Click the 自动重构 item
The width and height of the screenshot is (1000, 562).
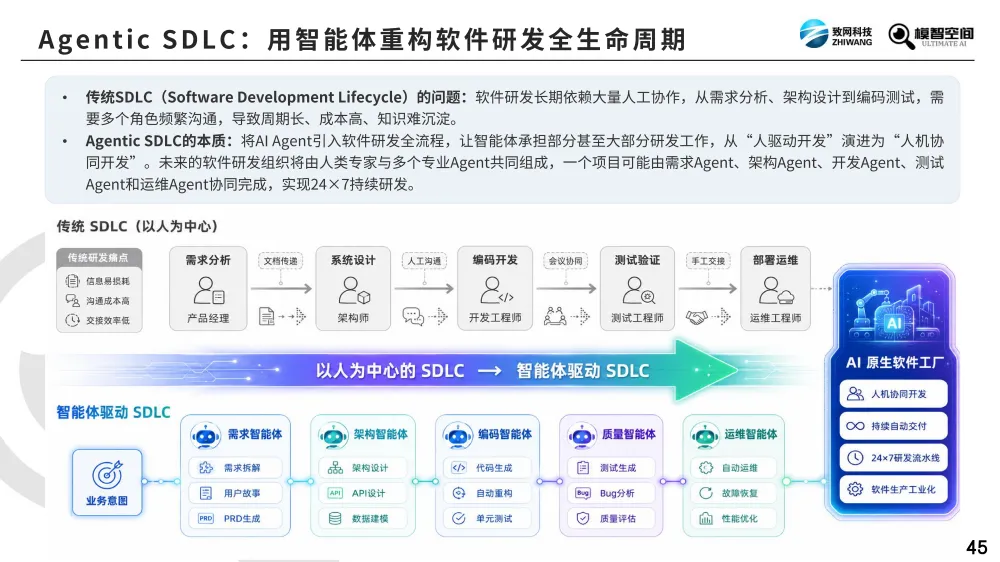[487, 493]
